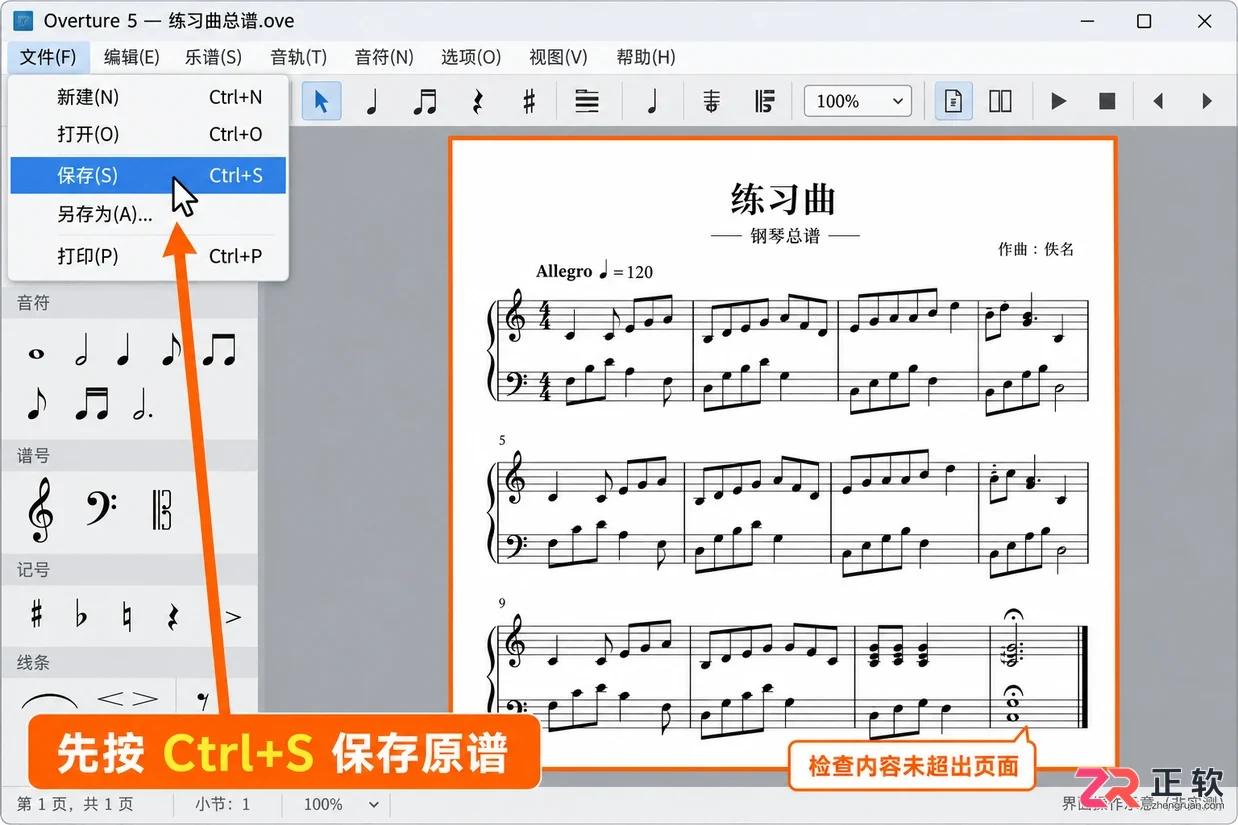Pick quarter note tool beside arrow pointer
This screenshot has width=1238, height=825.
click(x=372, y=101)
